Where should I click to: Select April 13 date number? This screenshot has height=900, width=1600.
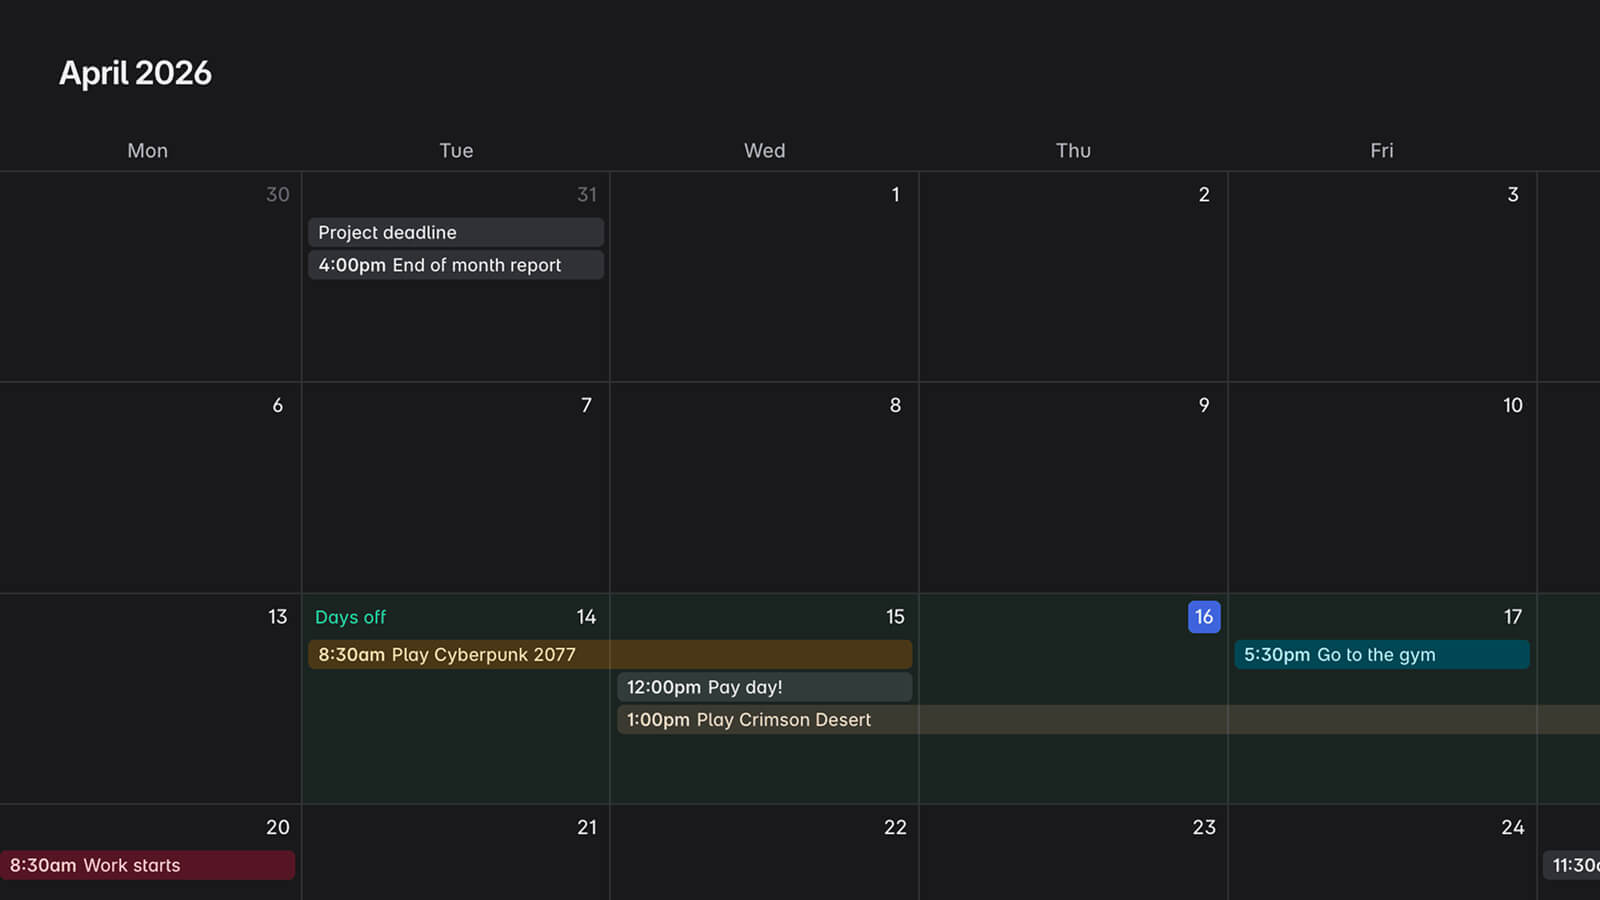click(x=278, y=617)
